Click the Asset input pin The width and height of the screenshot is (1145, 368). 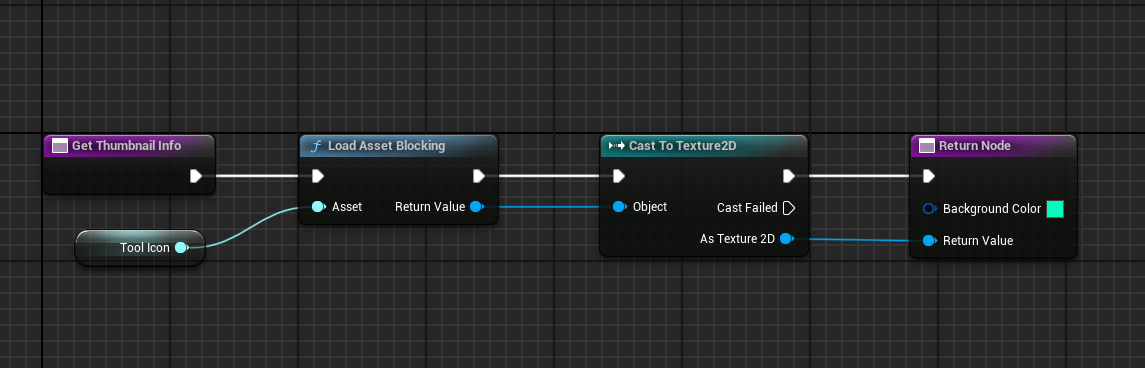point(318,207)
